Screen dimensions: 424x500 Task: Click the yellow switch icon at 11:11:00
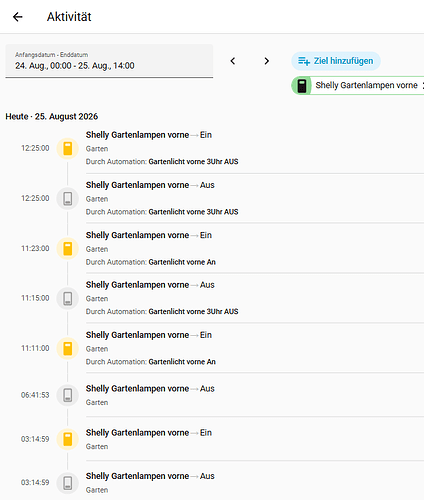pos(68,348)
